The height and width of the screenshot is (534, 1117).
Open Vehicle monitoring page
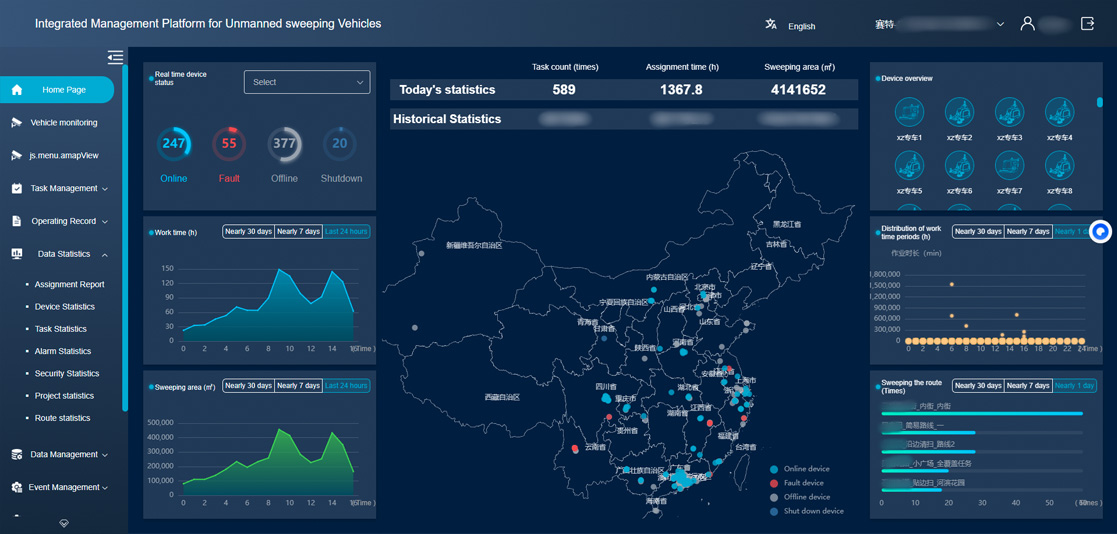[63, 123]
